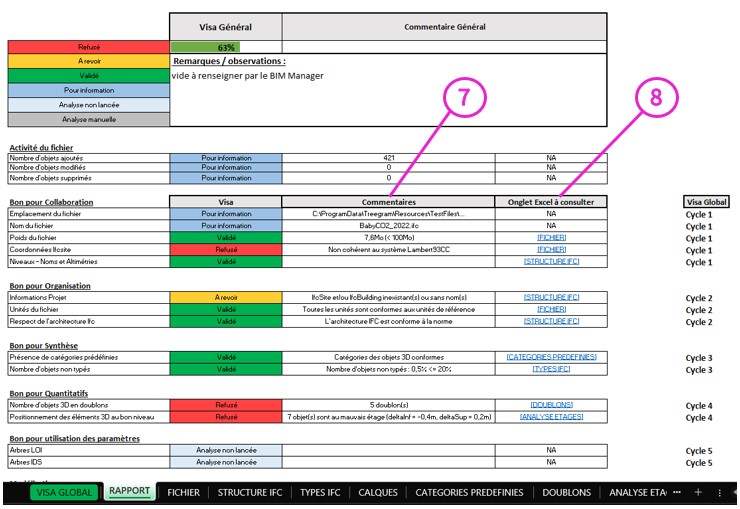This screenshot has width=740, height=509.
Task: Select the green Validé legend cell
Action: coord(89,75)
